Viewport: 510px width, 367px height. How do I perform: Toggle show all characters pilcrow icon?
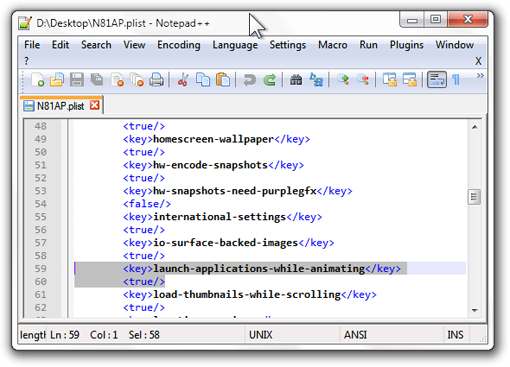456,80
